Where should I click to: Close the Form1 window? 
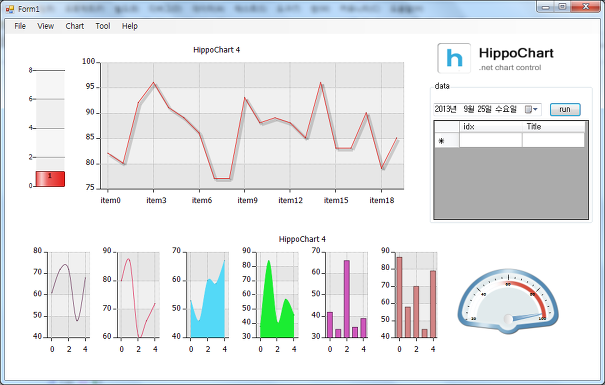585,7
